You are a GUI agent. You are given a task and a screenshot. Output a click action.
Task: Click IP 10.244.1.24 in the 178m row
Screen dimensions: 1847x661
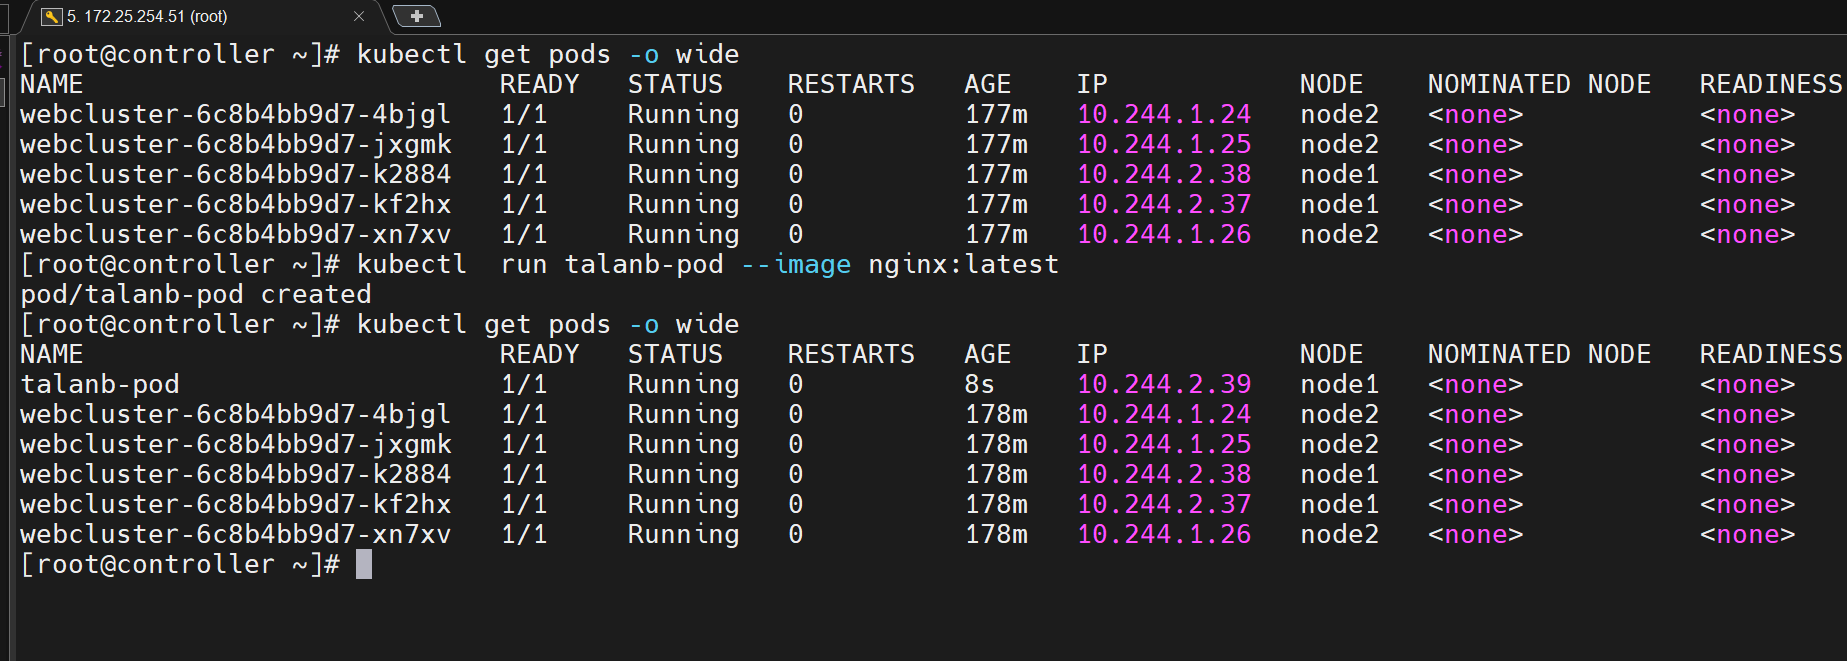click(x=1164, y=414)
